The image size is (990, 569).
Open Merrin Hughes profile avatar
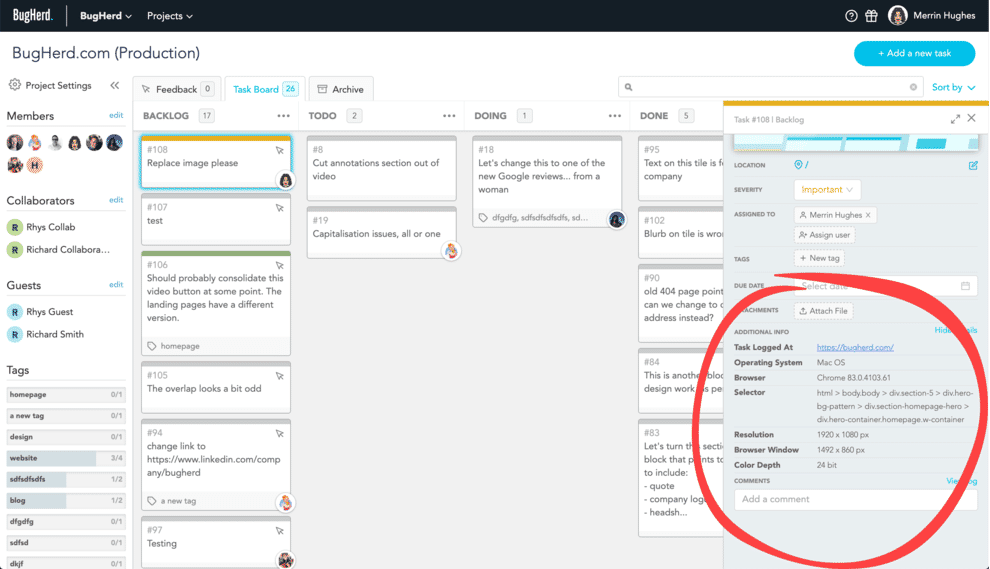point(897,15)
